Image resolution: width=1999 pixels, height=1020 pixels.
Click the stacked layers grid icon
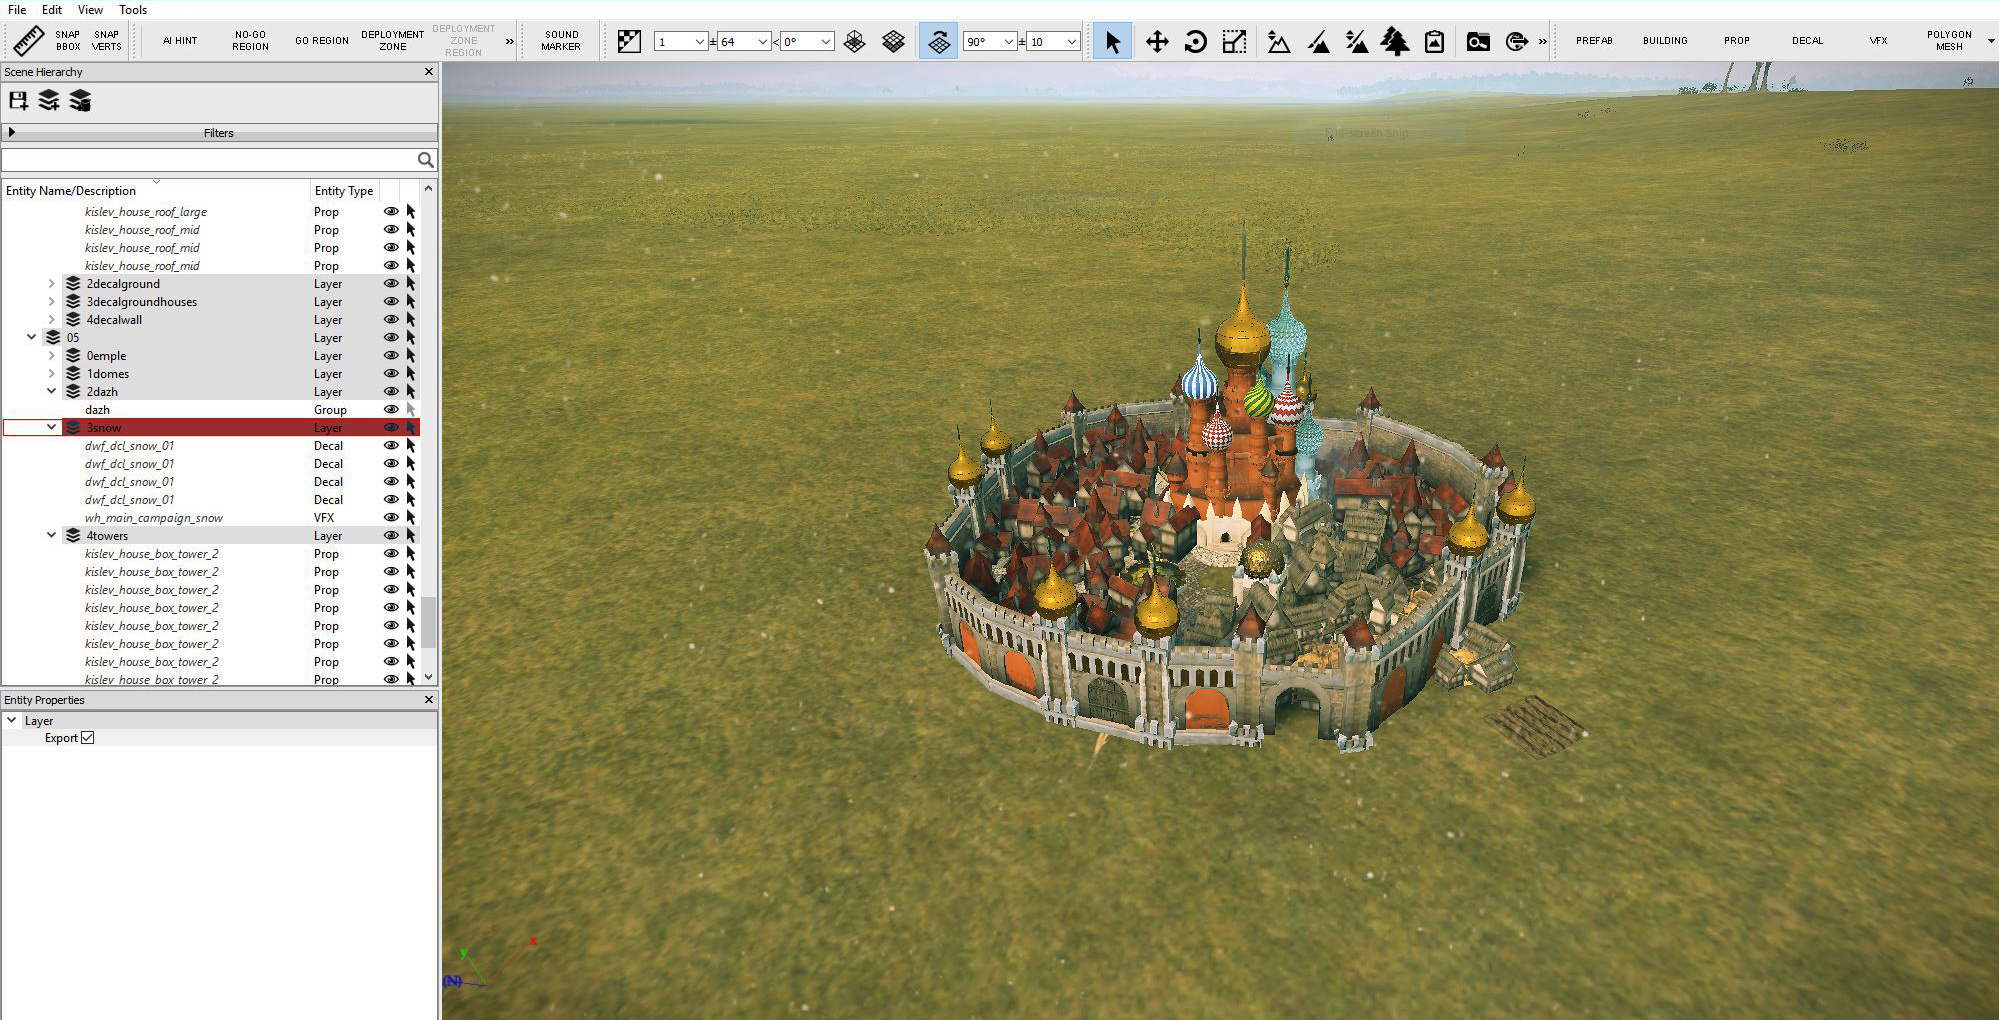coord(893,41)
